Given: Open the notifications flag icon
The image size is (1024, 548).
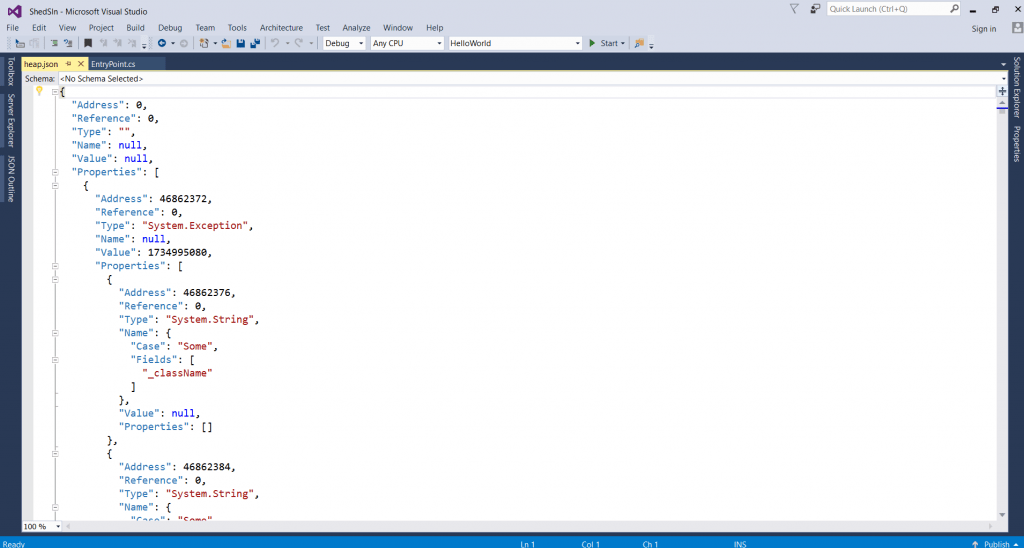Looking at the screenshot, I should click(794, 9).
